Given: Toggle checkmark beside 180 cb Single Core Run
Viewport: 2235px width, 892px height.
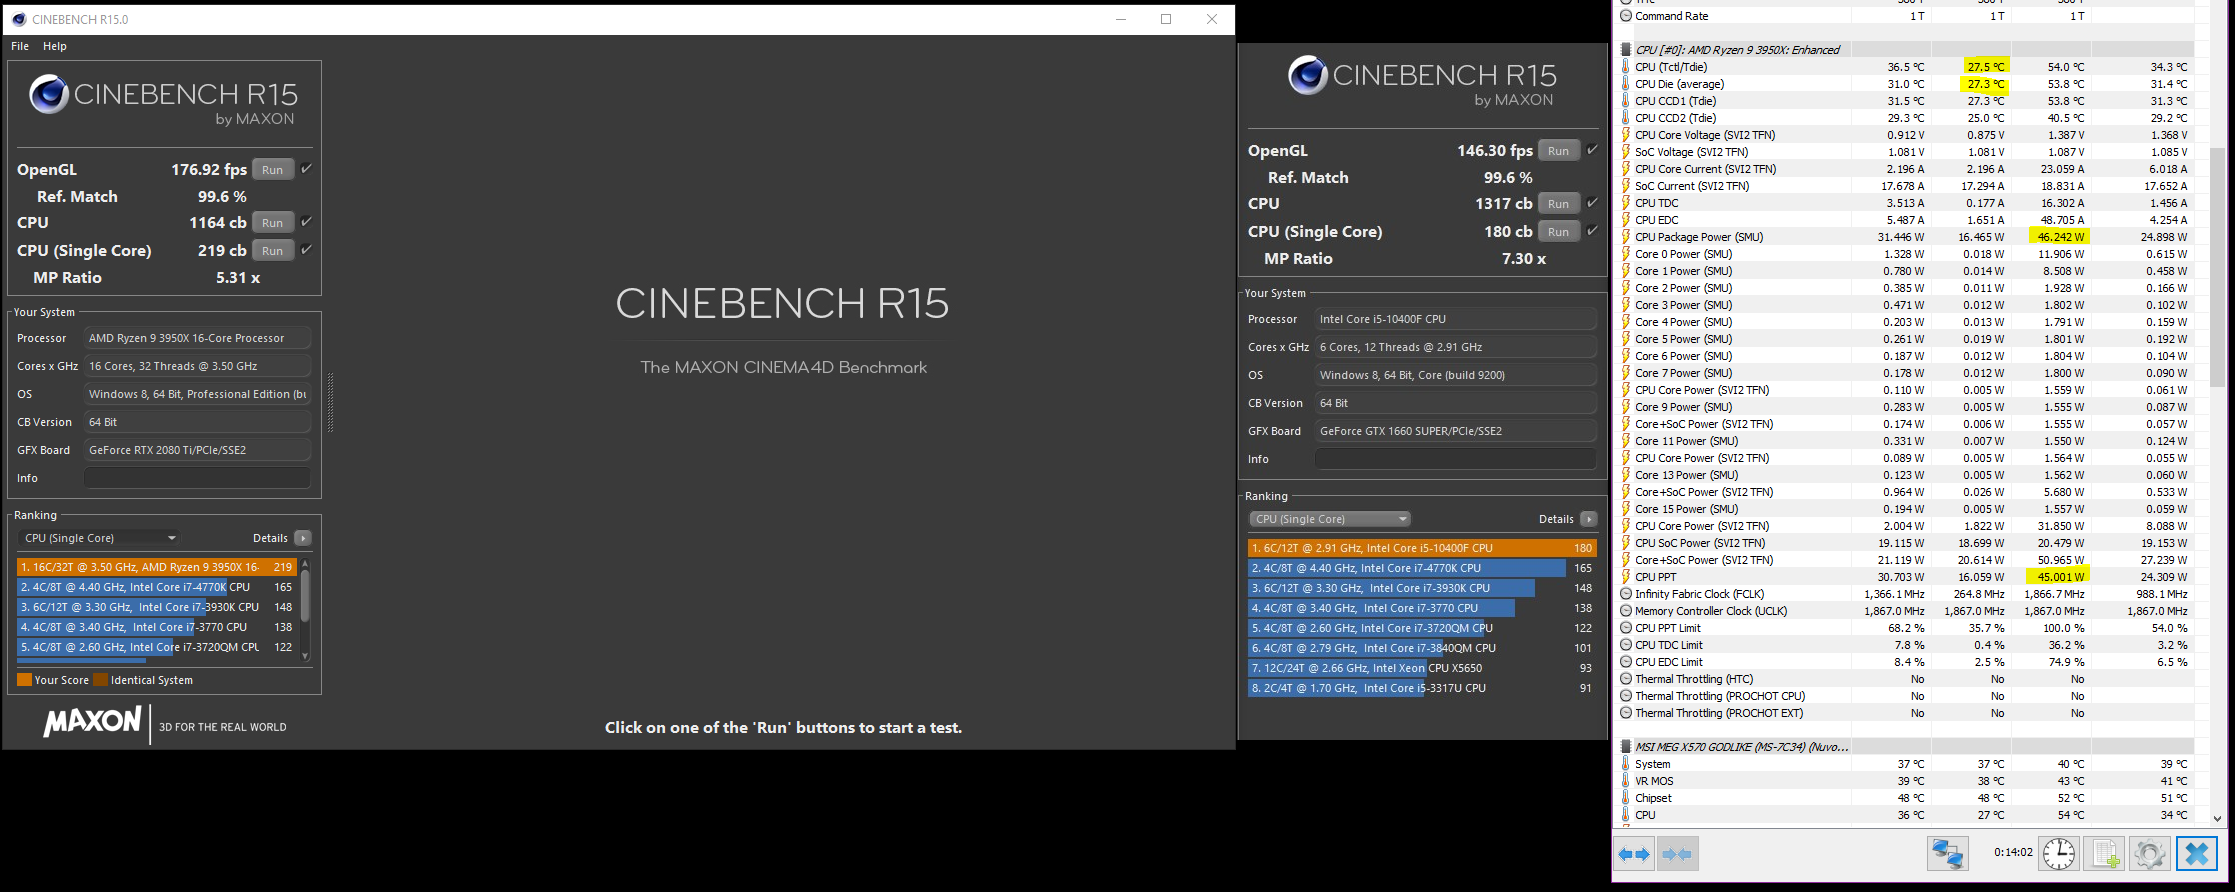Looking at the screenshot, I should click(1592, 231).
